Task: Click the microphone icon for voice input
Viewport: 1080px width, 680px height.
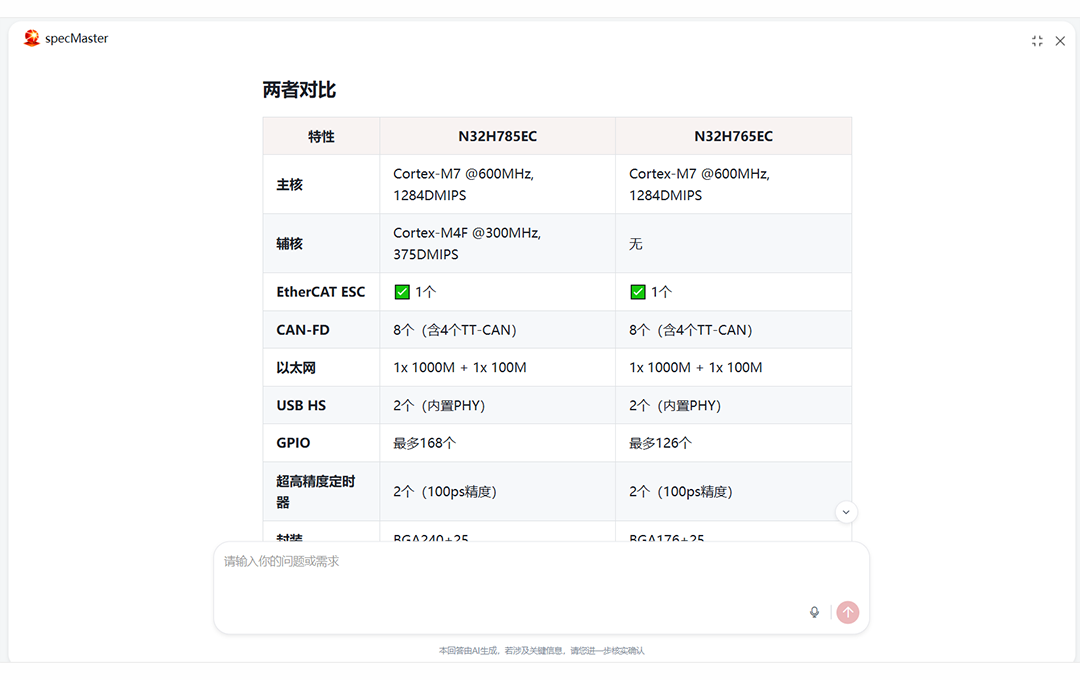Action: (x=814, y=612)
